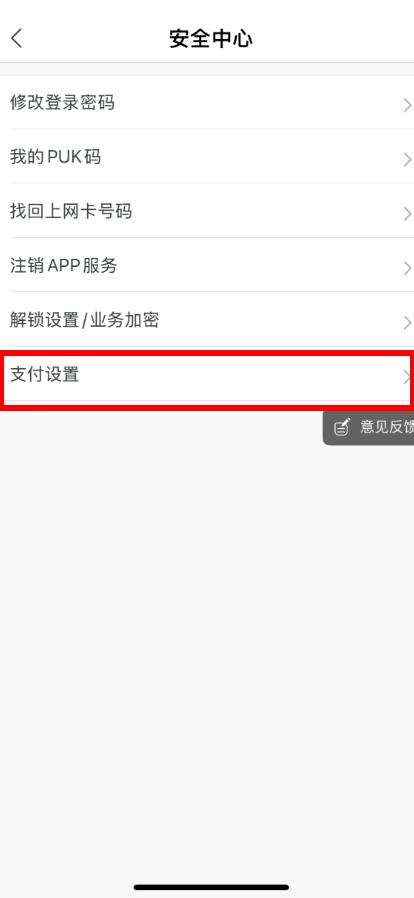Select 我的PUK码 entry
The width and height of the screenshot is (414, 898).
207,156
